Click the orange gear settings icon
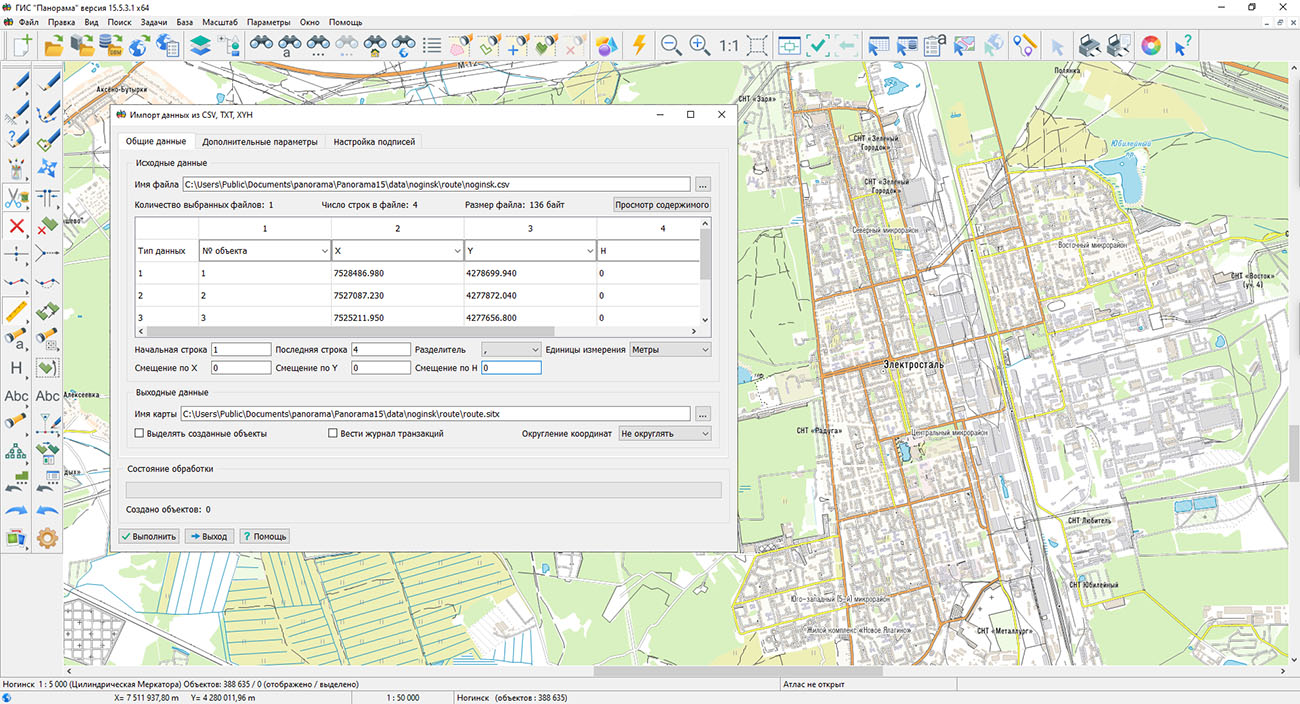Screen dimensions: 1300x704 pyautogui.click(x=47, y=538)
